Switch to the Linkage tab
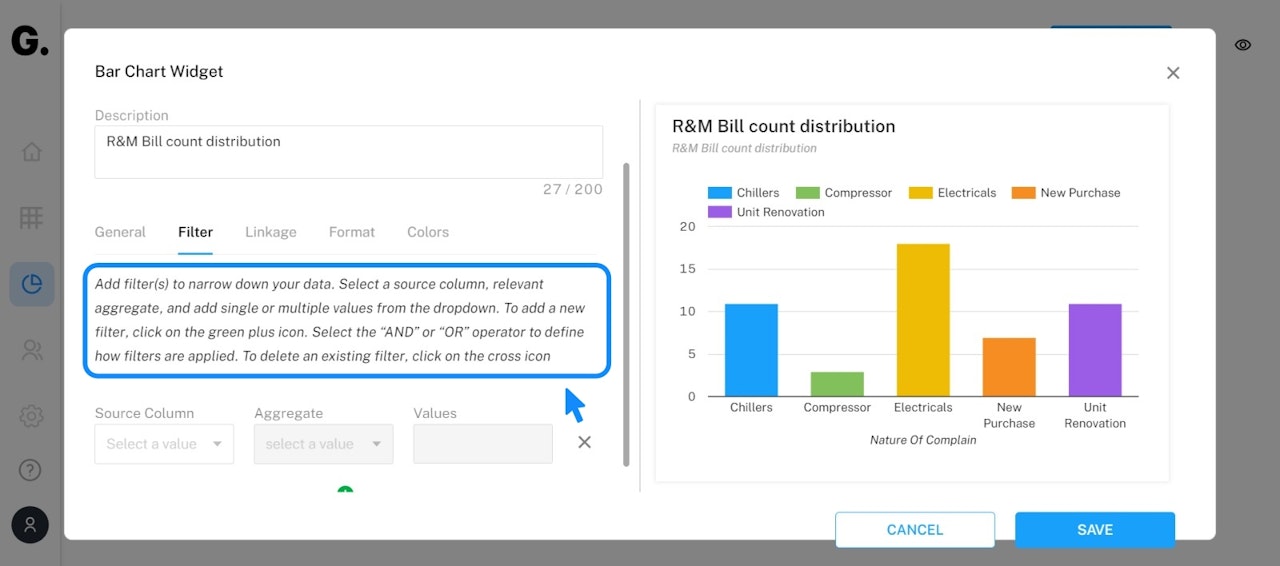This screenshot has width=1280, height=566. coord(271,232)
